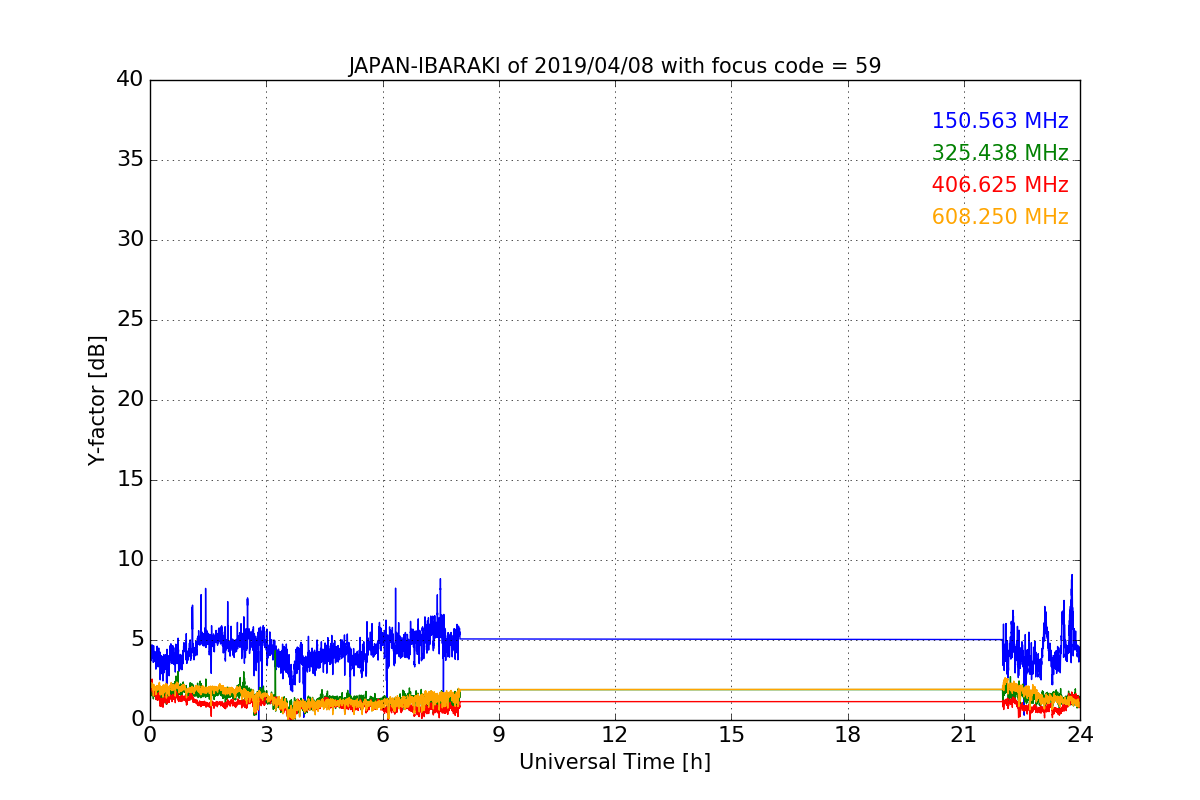The height and width of the screenshot is (800, 1200).
Task: Click the x-axis tick label '3'
Action: point(266,734)
